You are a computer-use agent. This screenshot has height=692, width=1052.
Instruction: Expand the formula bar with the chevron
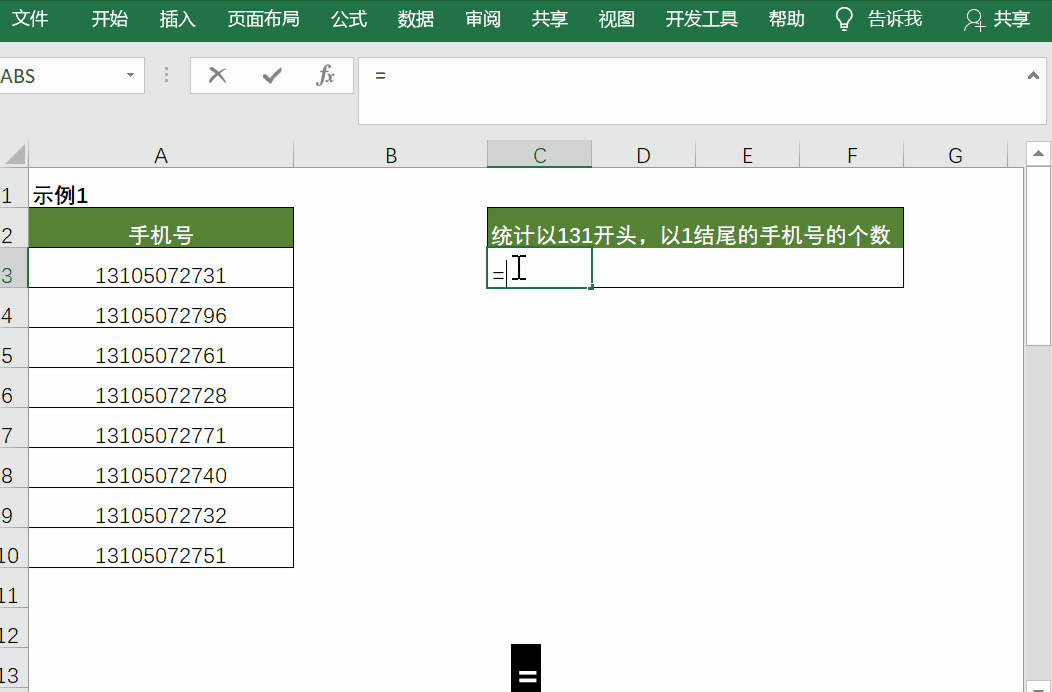1033,76
